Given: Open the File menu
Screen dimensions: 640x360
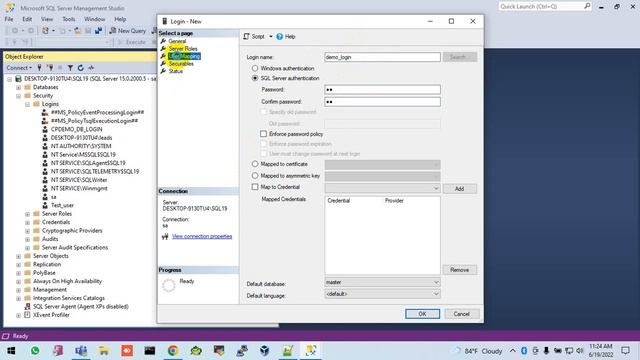Looking at the screenshot, I should (x=9, y=19).
